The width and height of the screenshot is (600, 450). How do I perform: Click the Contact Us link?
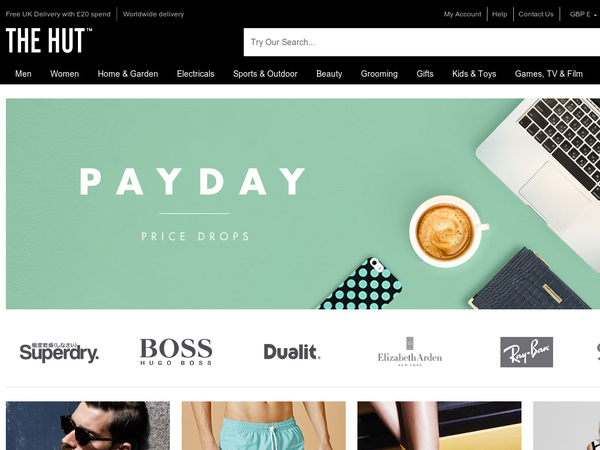(536, 14)
